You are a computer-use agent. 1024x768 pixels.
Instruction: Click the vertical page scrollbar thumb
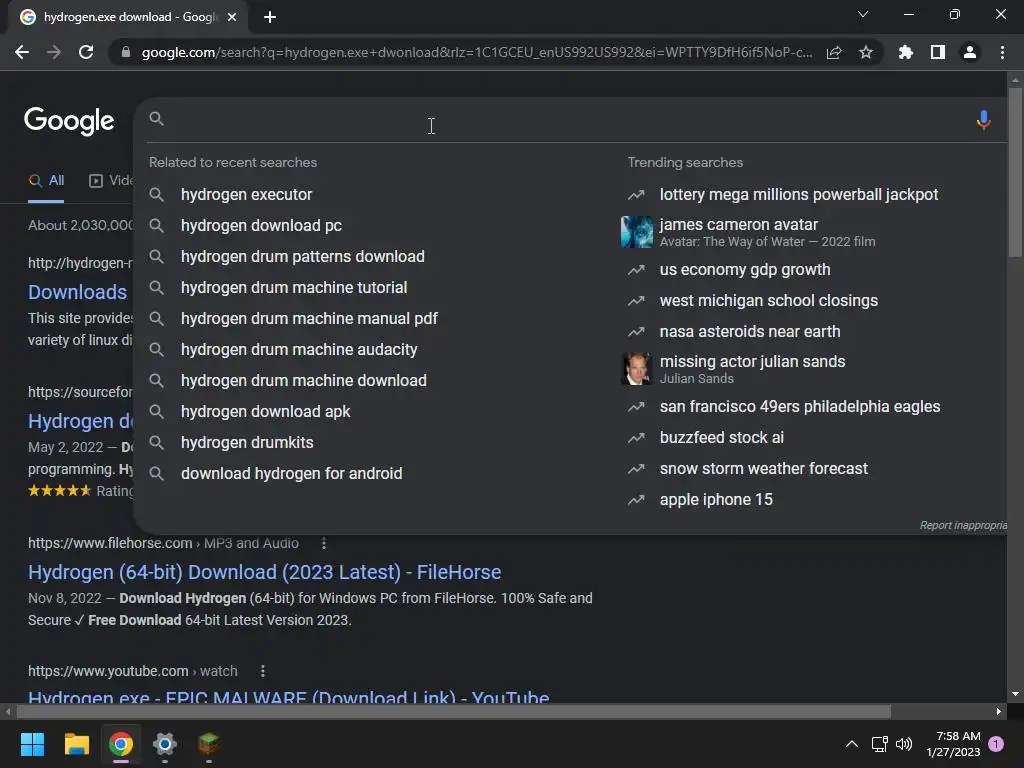pos(1015,172)
